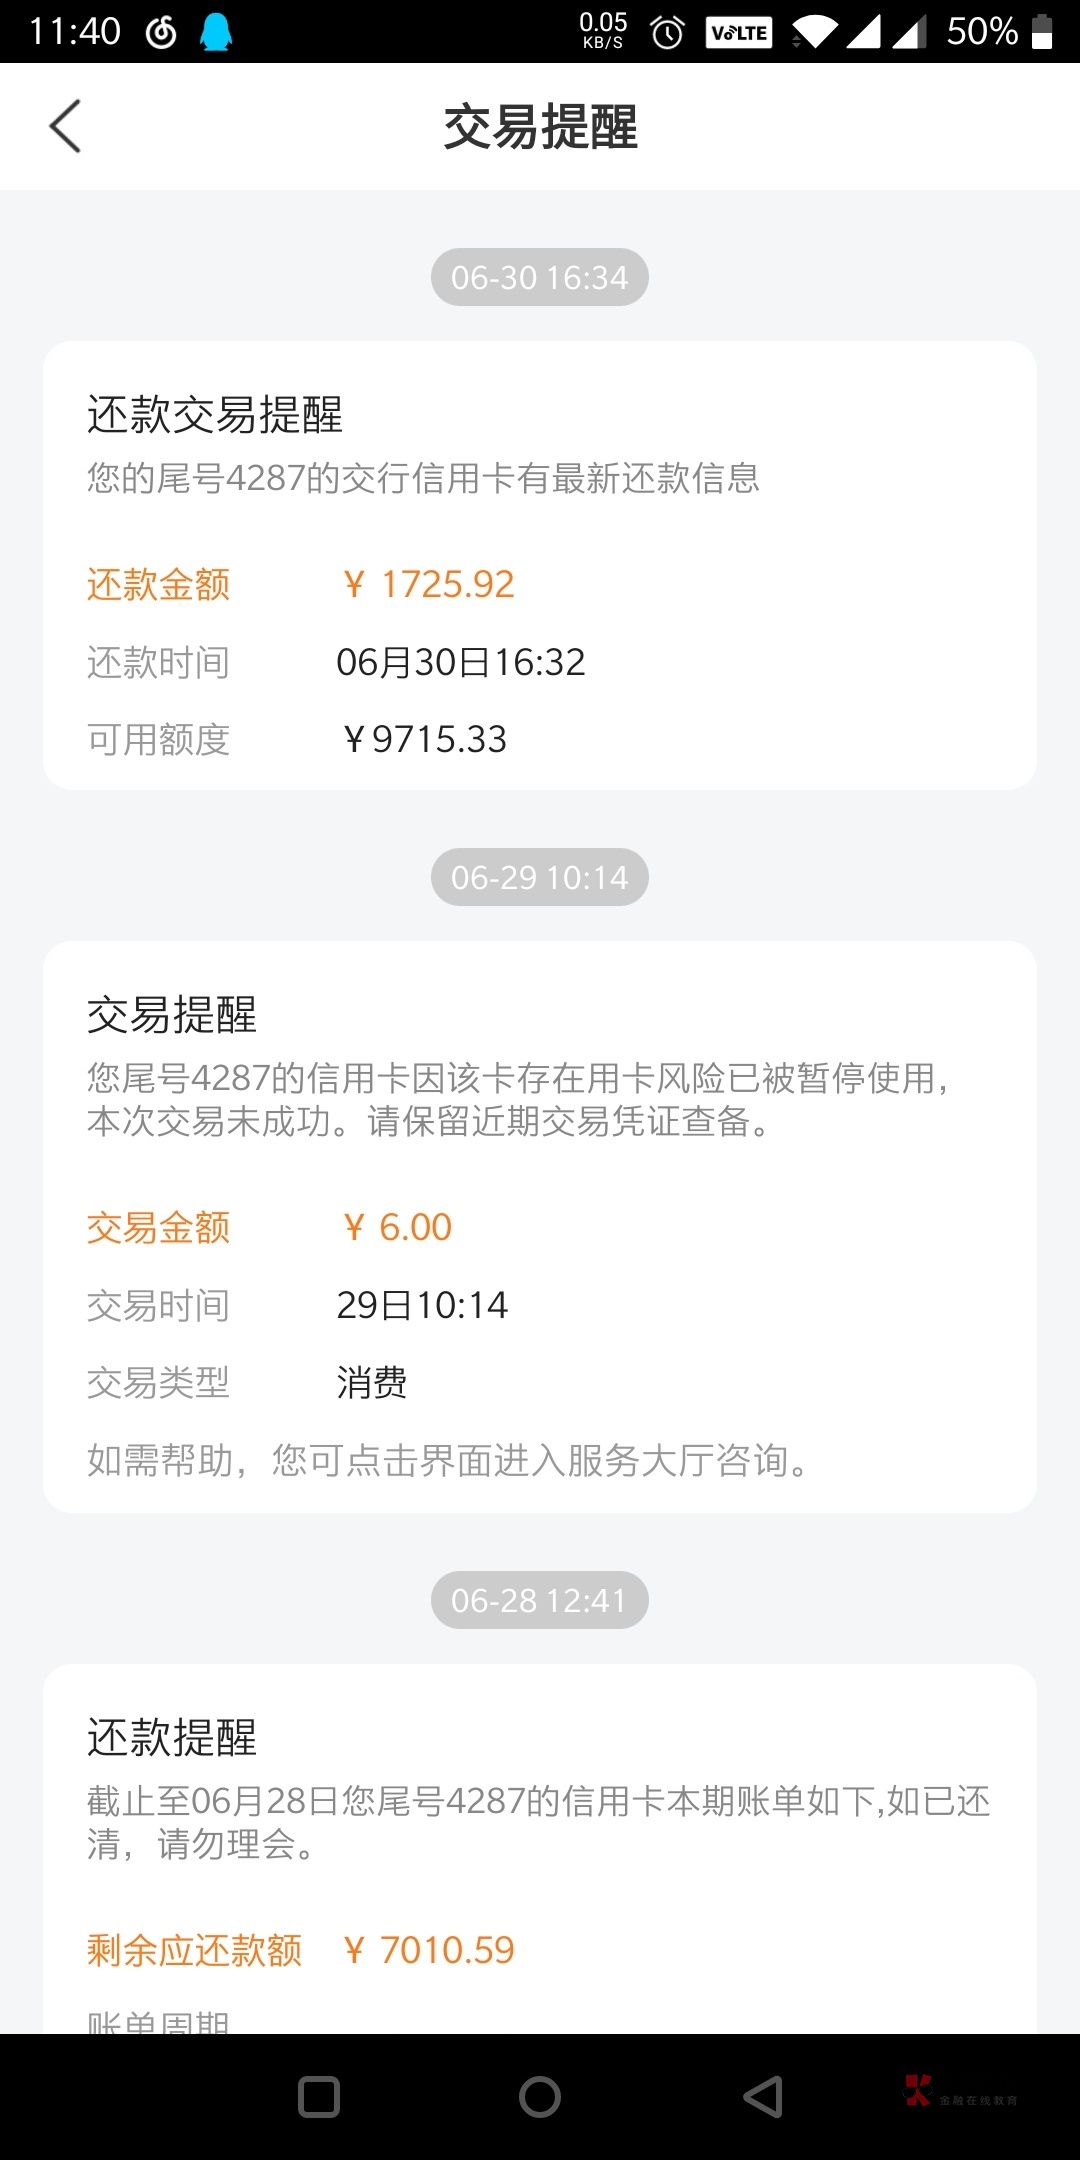Tap the VoLTE status indicator
This screenshot has width=1080, height=2160.
point(739,33)
